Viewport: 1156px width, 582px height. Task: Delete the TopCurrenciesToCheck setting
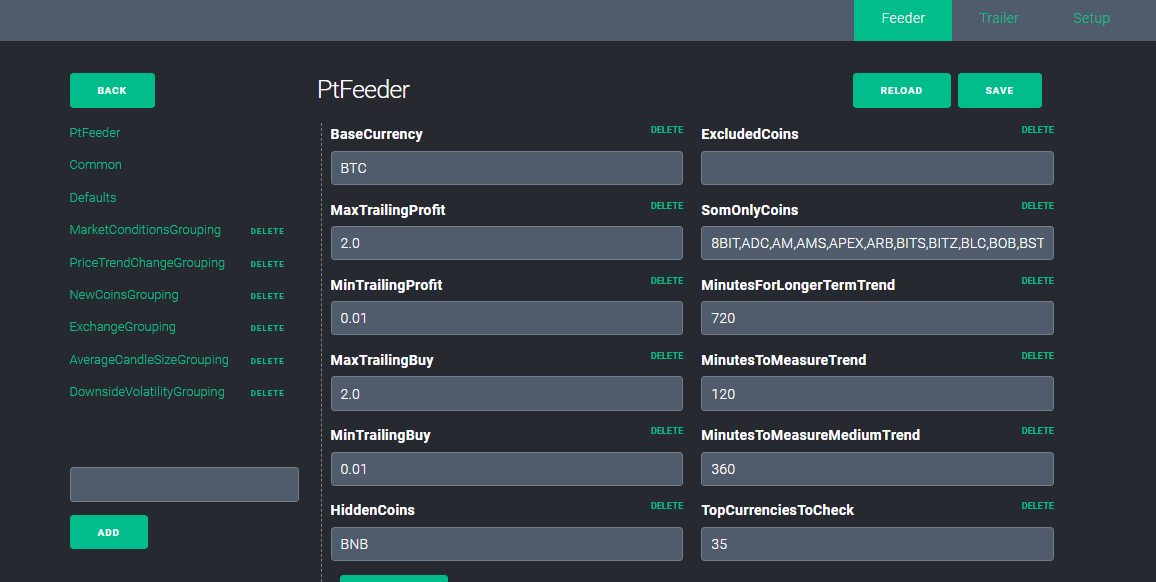point(1037,506)
